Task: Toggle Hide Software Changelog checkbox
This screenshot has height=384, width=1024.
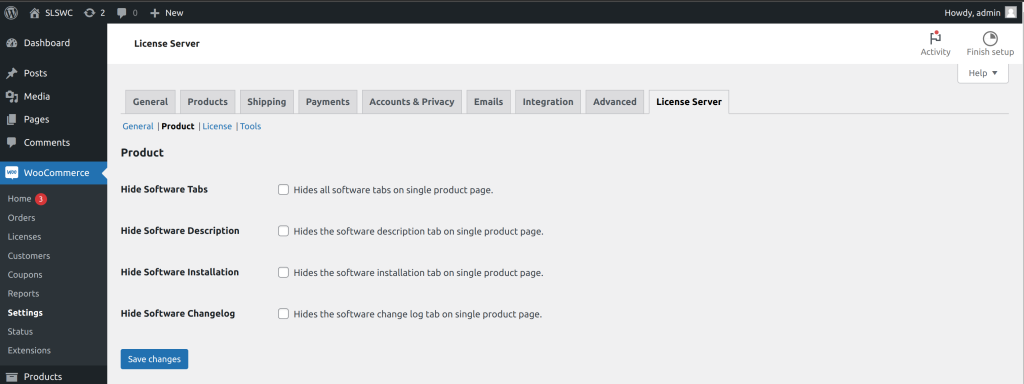Action: coord(283,313)
